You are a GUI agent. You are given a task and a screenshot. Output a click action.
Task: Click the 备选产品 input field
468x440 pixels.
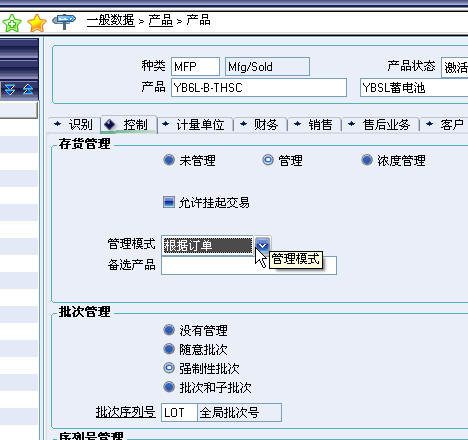249,265
